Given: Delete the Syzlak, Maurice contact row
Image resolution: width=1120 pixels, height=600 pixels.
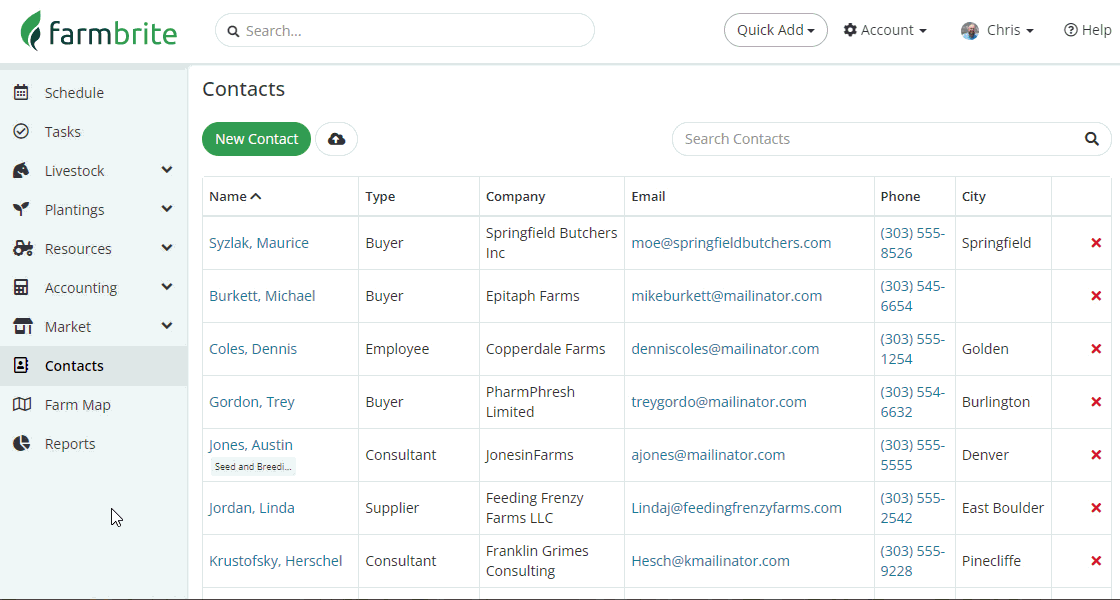Looking at the screenshot, I should pyautogui.click(x=1096, y=243).
